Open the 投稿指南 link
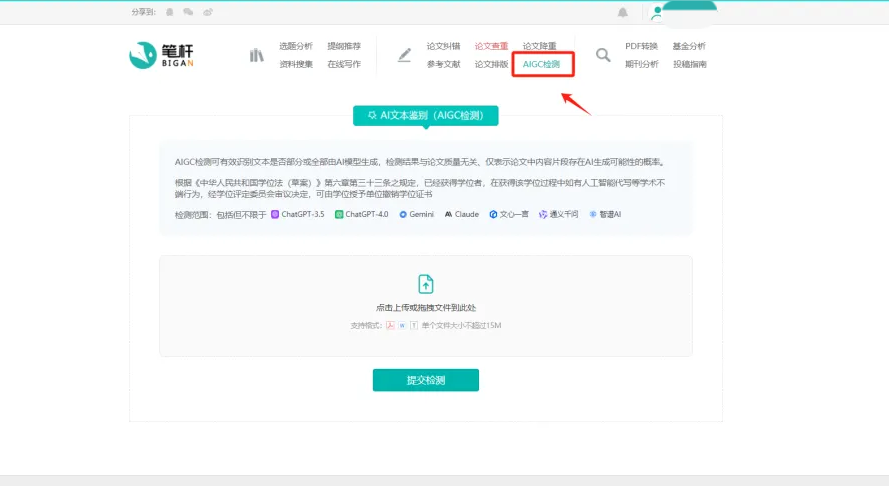The width and height of the screenshot is (889, 486). tap(689, 64)
